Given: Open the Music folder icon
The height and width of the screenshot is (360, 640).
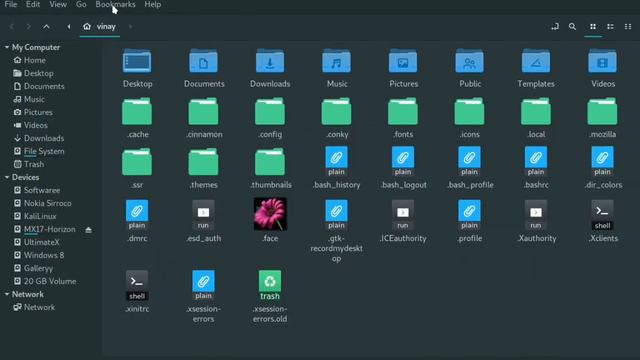Looking at the screenshot, I should click(x=336, y=61).
